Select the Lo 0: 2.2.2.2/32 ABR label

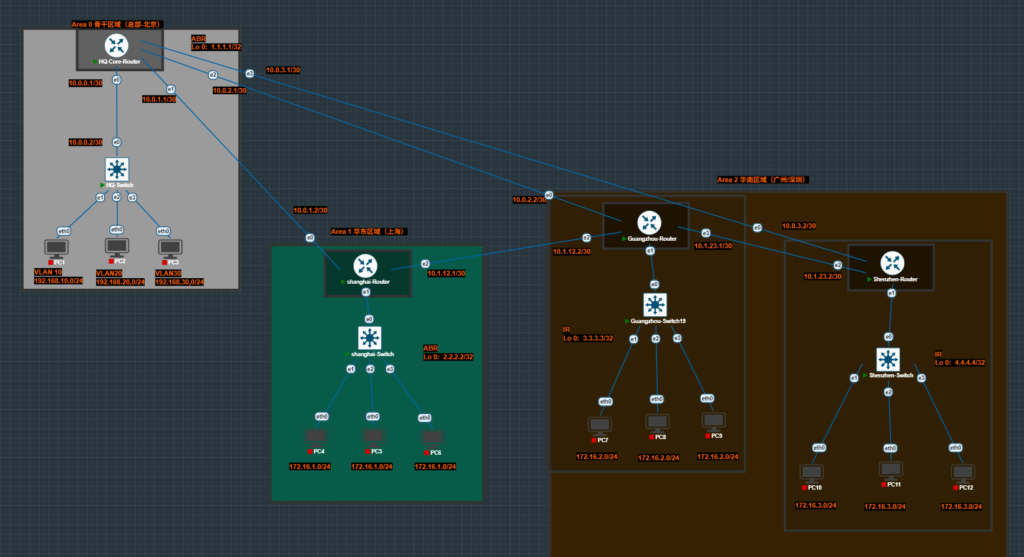448,356
